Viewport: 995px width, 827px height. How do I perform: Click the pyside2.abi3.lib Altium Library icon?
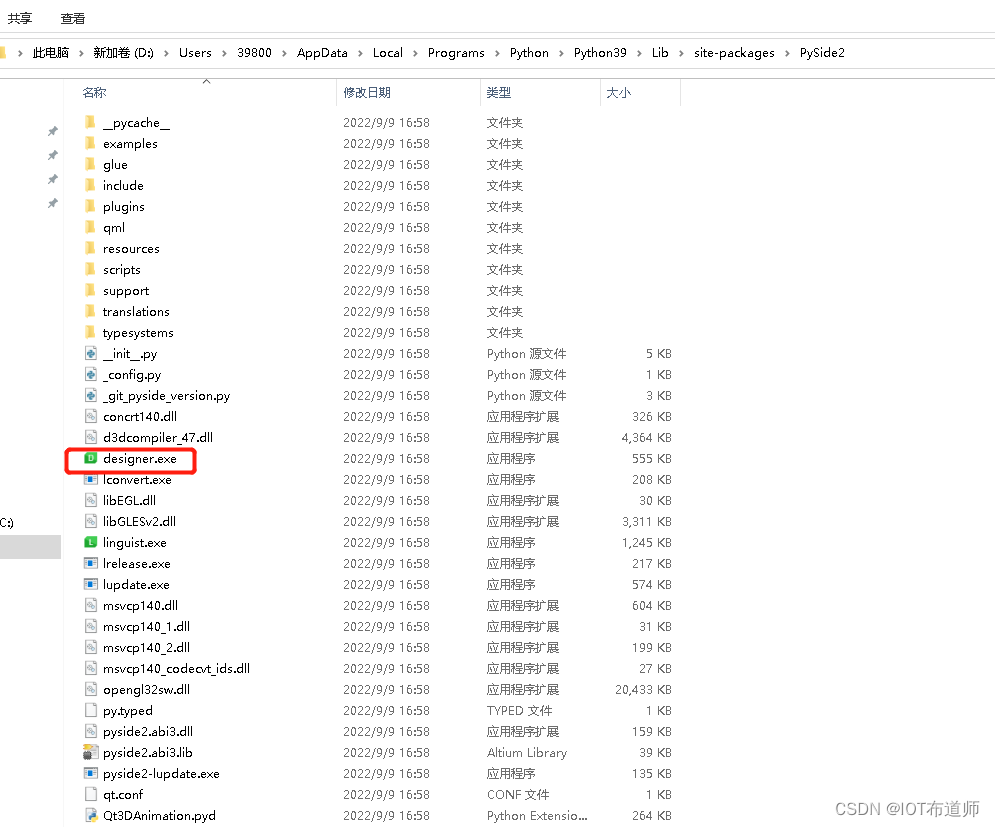[91, 752]
